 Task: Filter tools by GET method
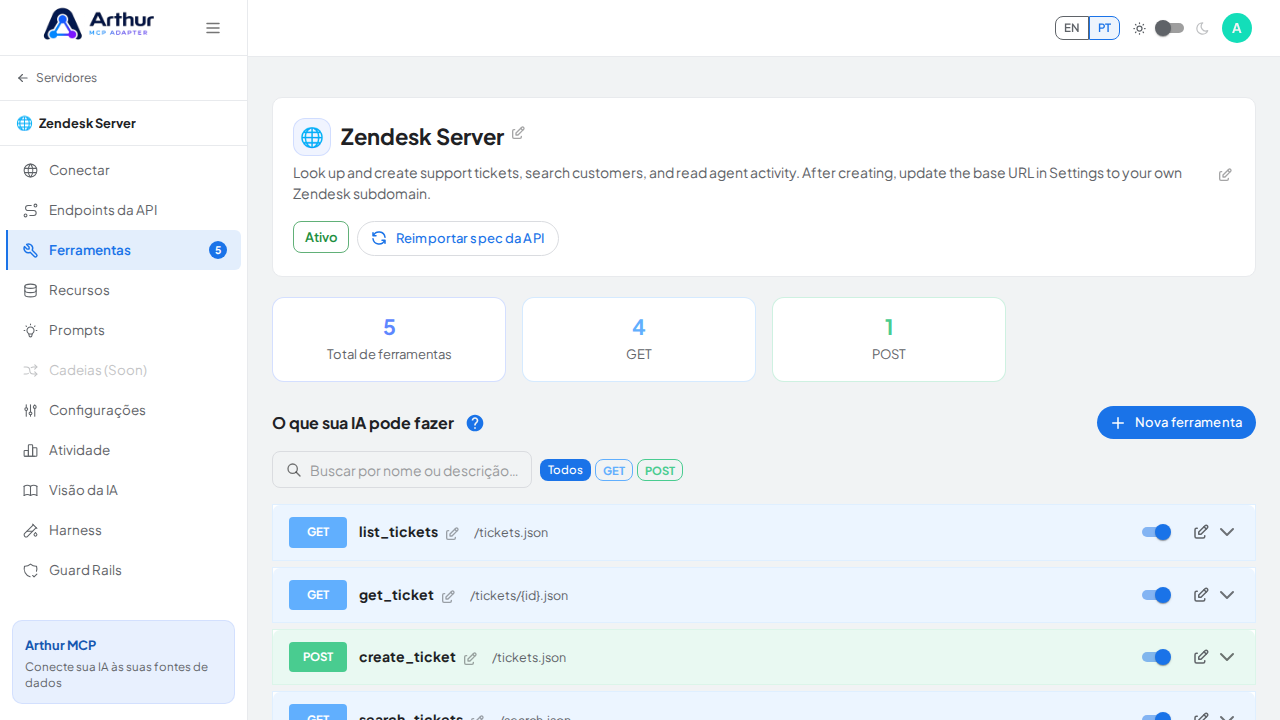tap(614, 470)
